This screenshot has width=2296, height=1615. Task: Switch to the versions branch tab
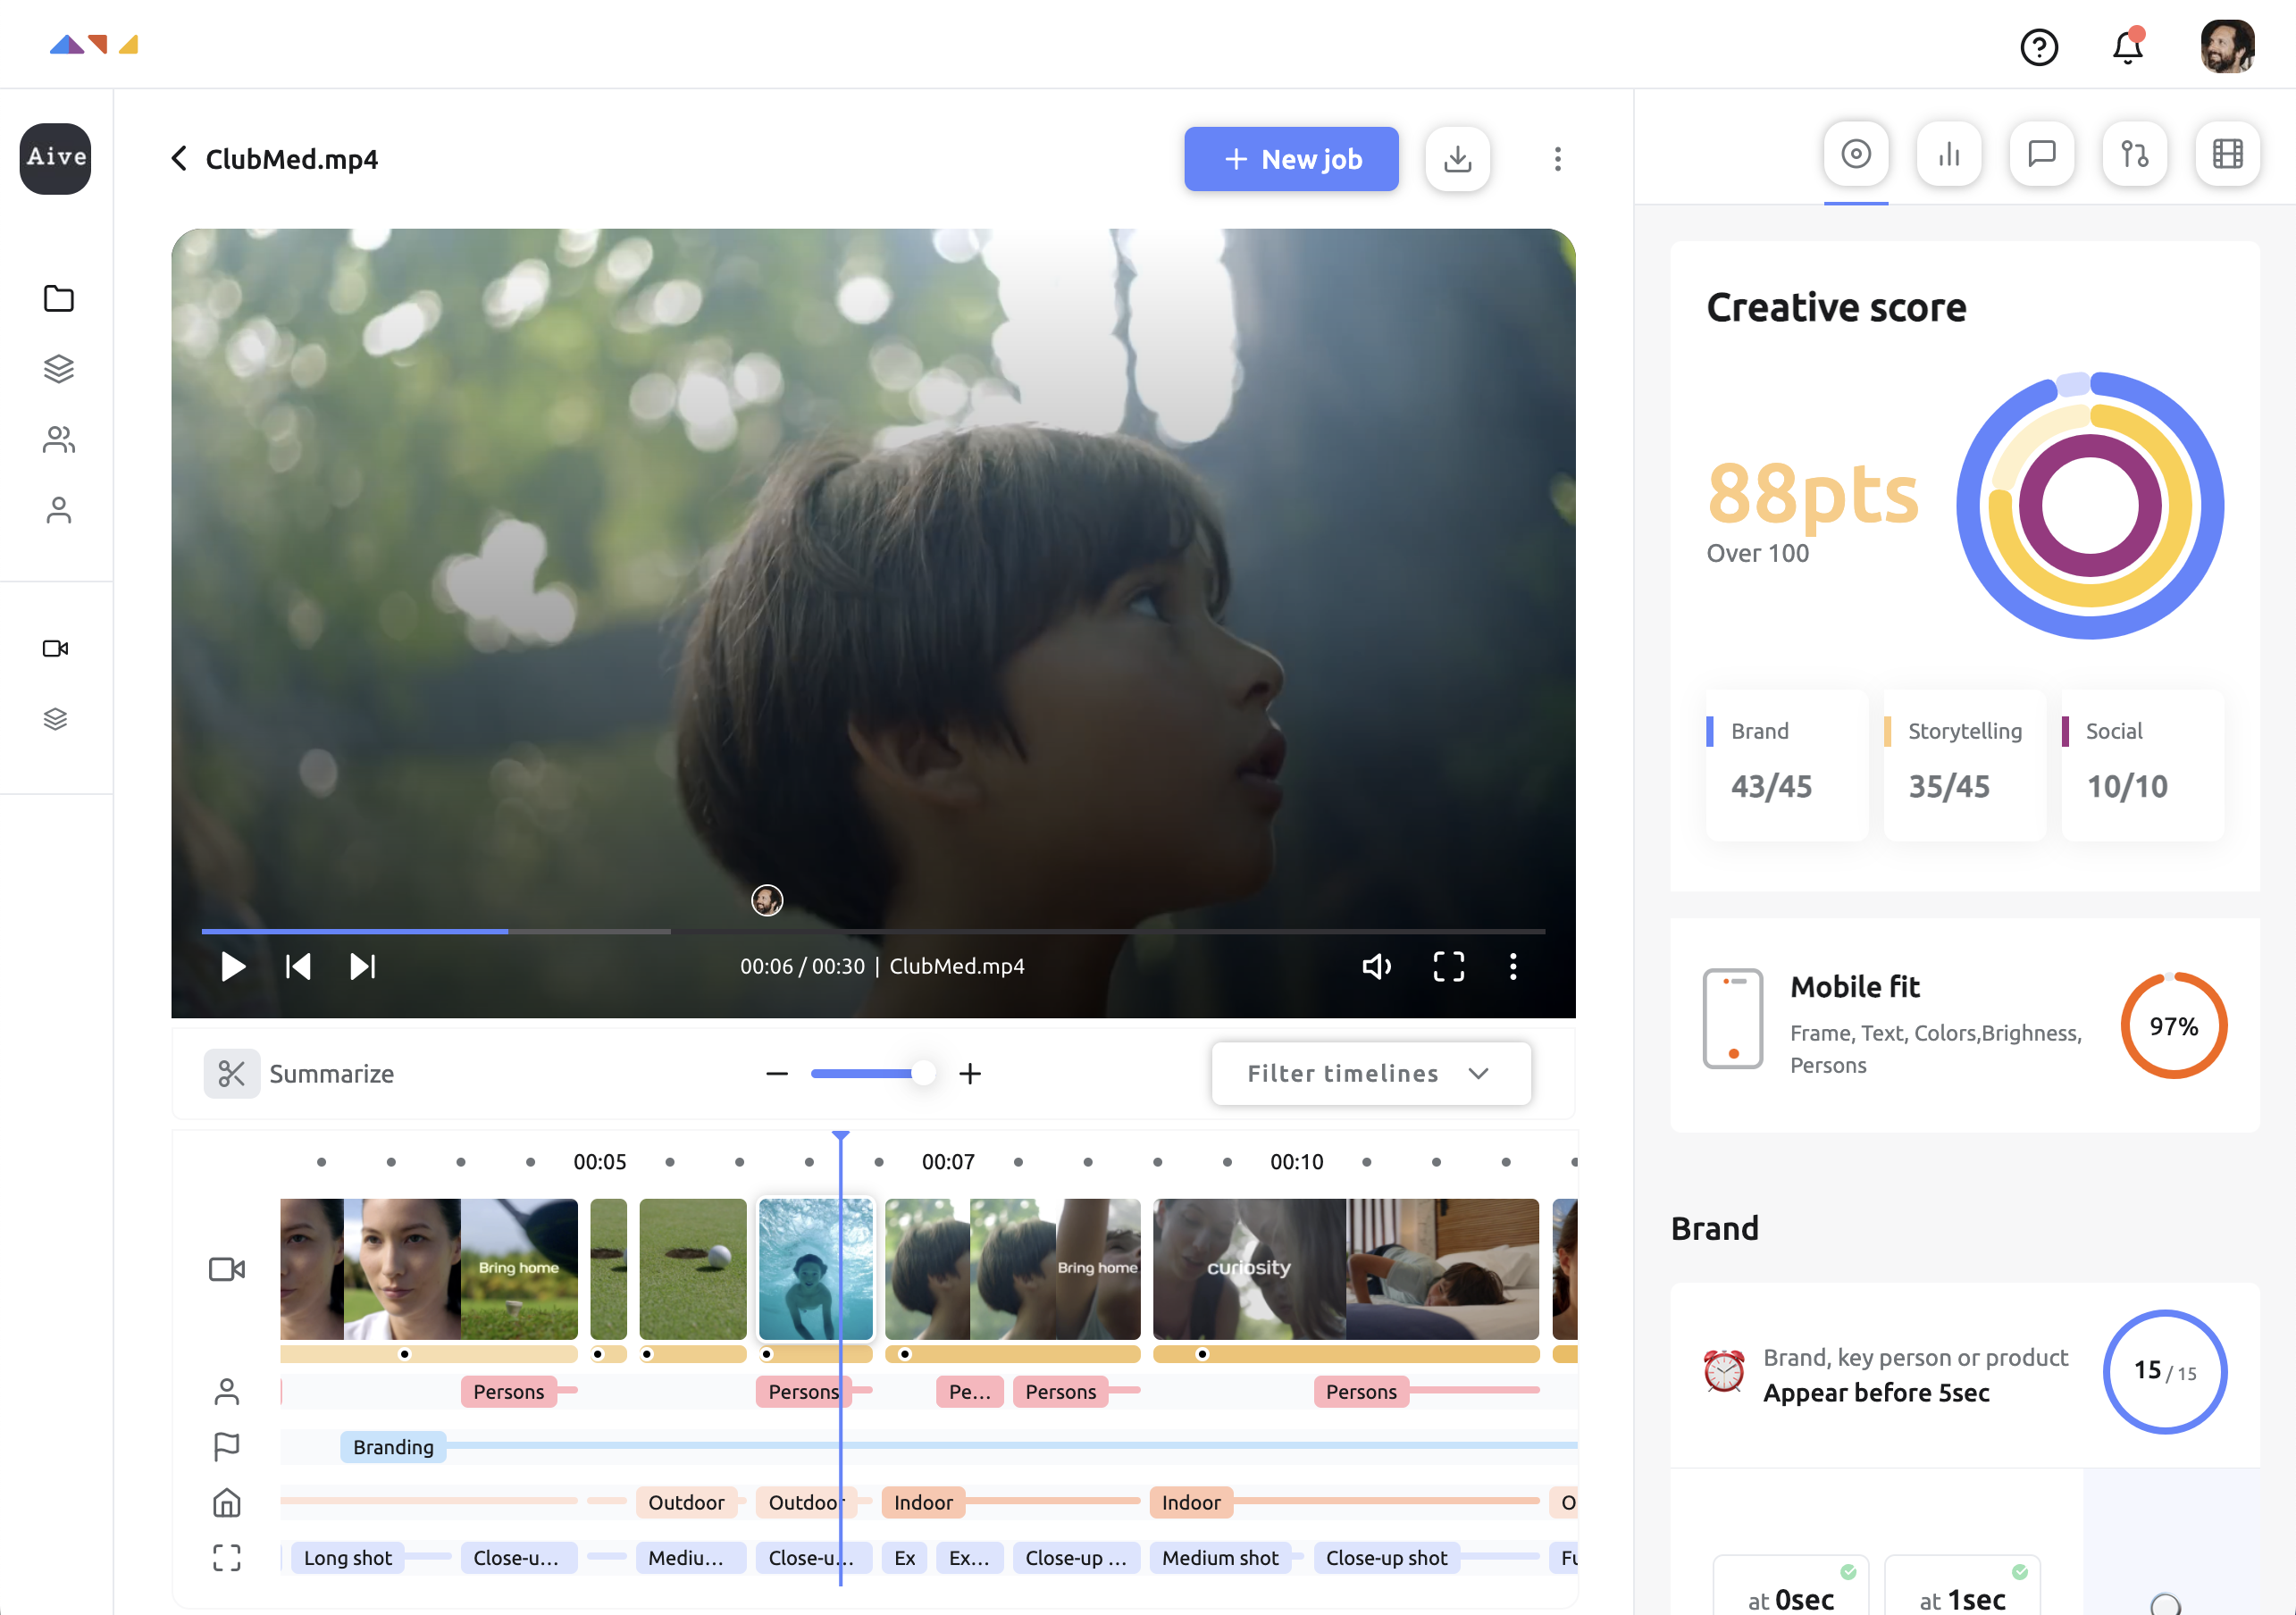2134,154
